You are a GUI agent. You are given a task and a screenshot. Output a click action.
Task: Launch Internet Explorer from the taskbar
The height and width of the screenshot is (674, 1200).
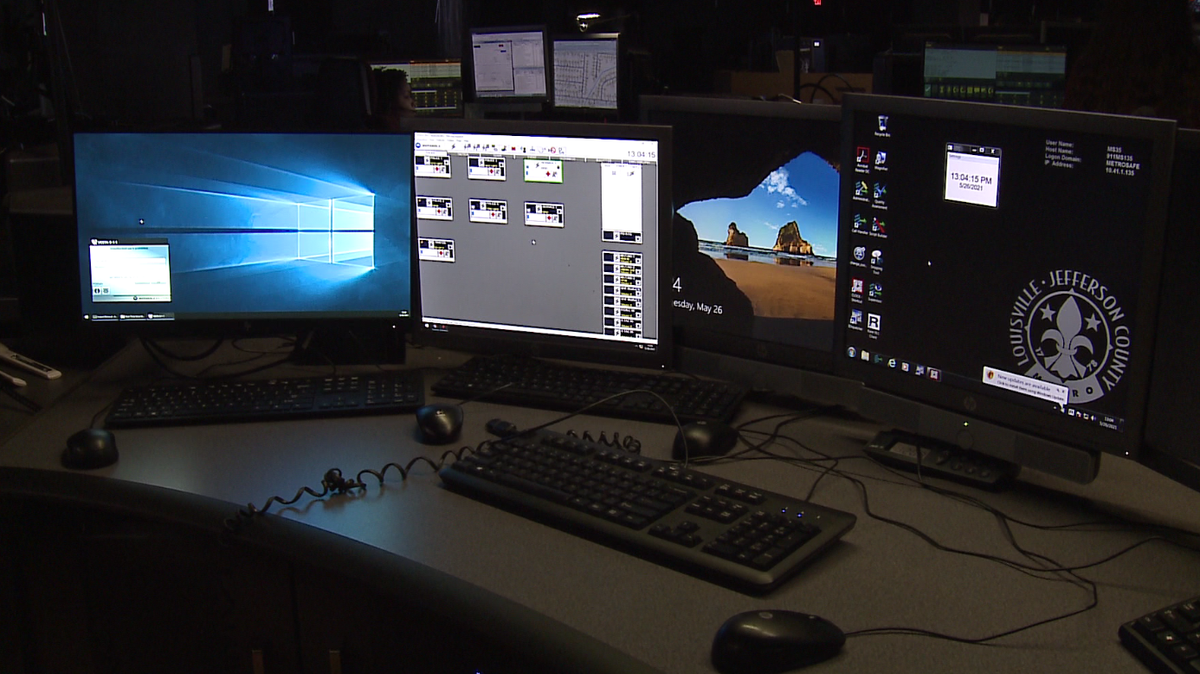pyautogui.click(x=892, y=363)
